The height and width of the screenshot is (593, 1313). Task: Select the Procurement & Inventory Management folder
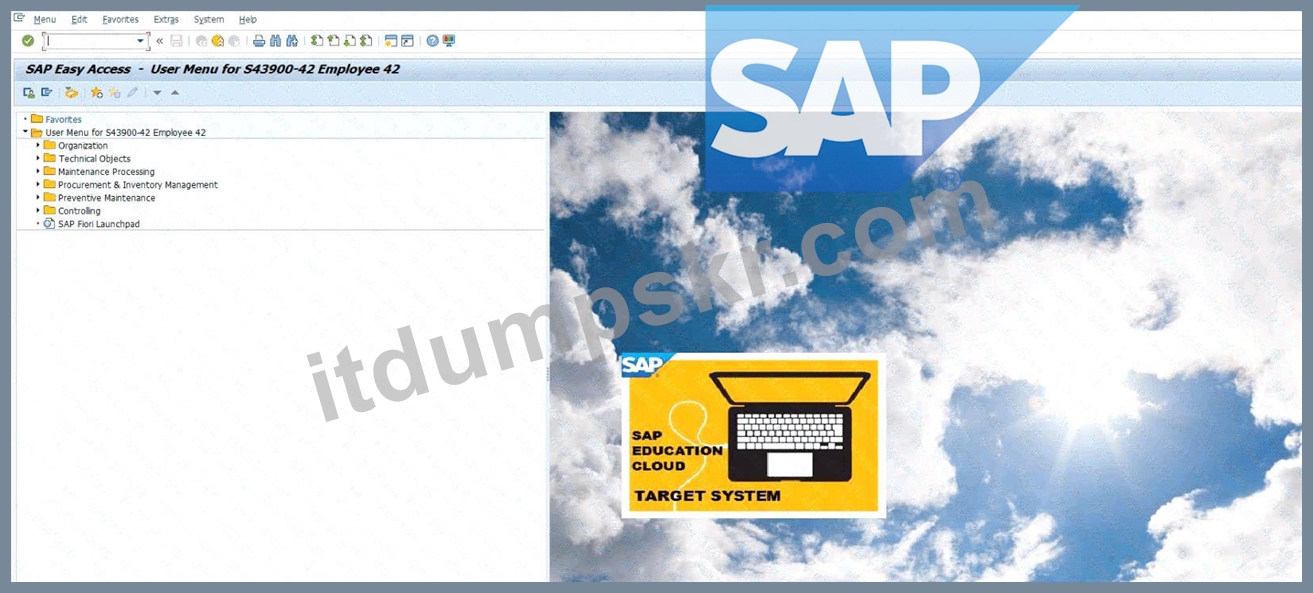(138, 185)
